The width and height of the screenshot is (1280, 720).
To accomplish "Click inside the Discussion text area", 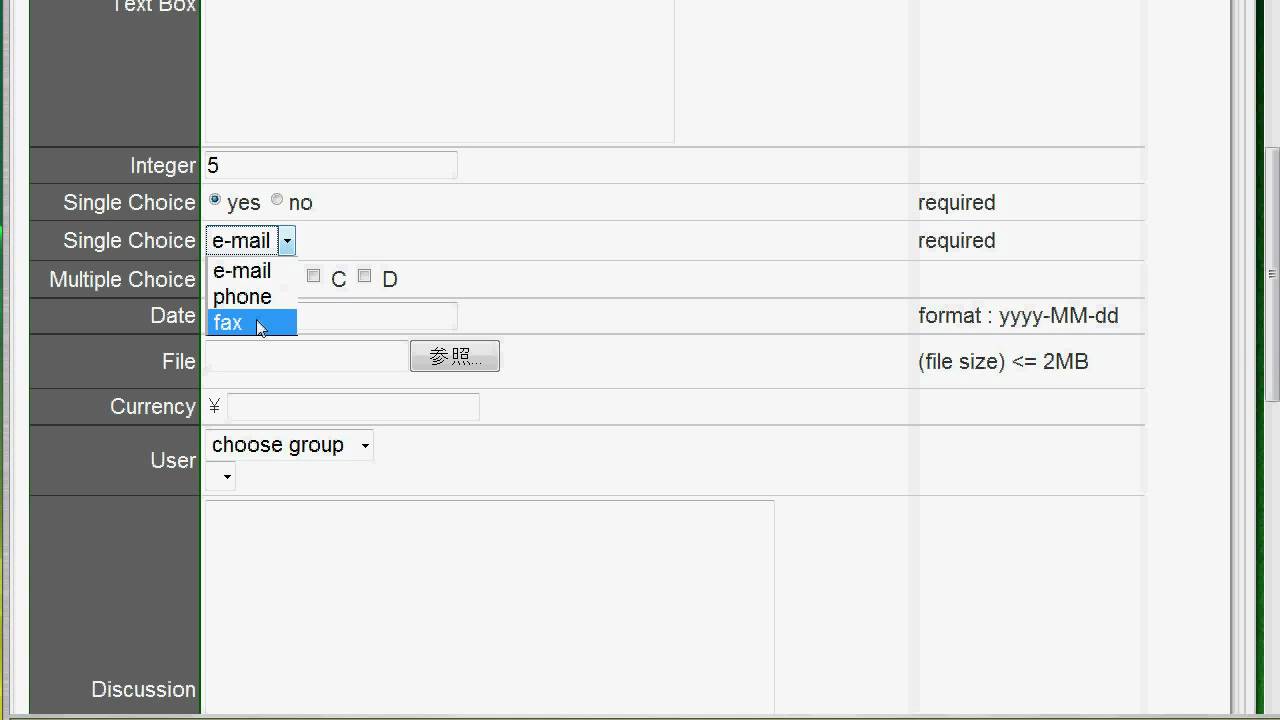I will point(490,607).
